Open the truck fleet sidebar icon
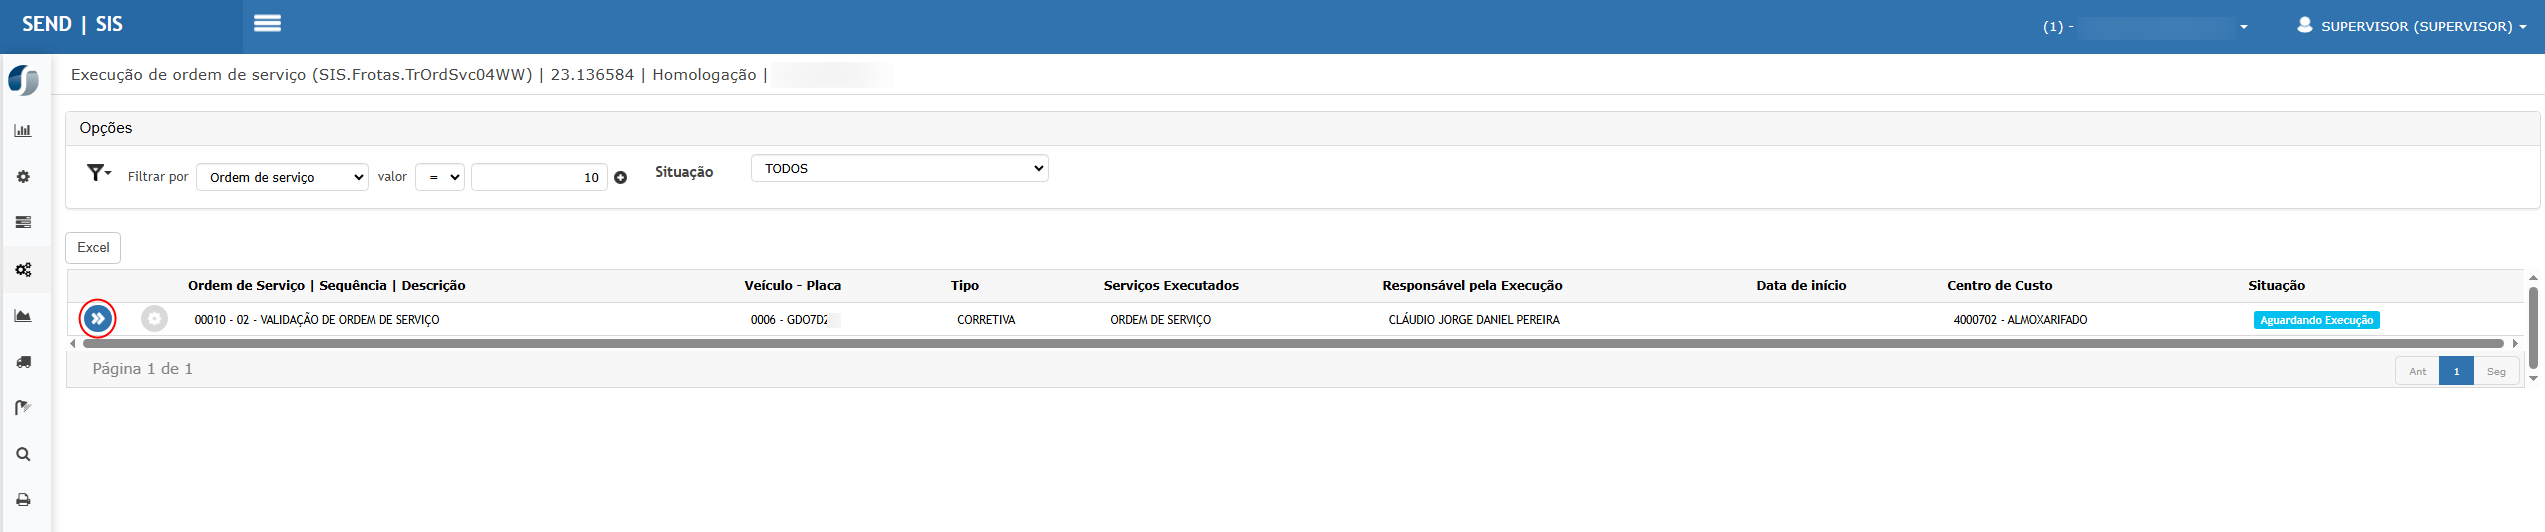This screenshot has height=532, width=2545. point(23,362)
